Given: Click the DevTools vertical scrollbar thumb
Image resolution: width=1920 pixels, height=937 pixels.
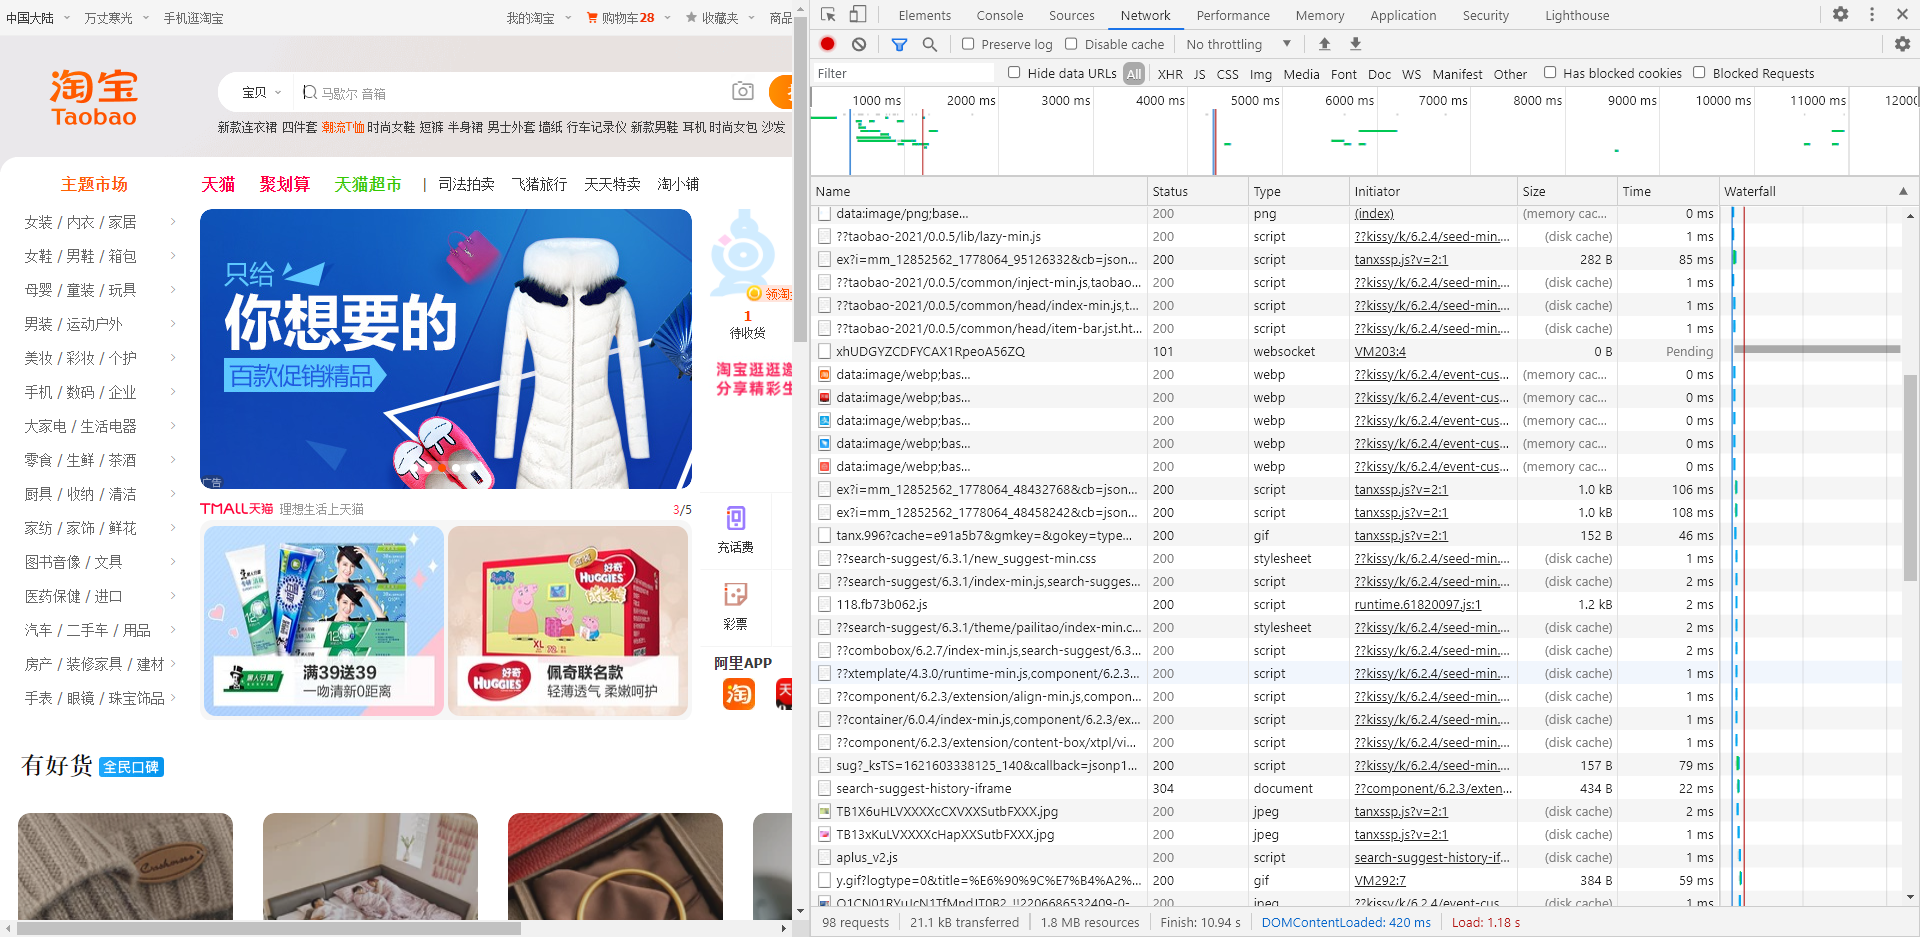Looking at the screenshot, I should (x=1910, y=478).
